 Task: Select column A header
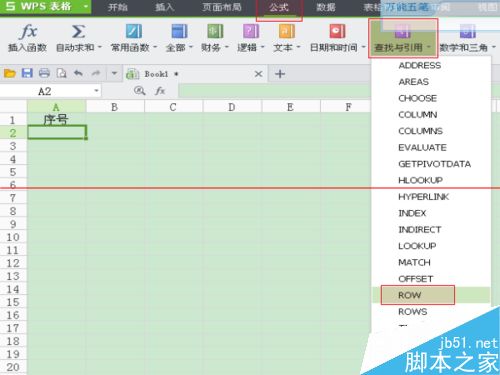coord(56,107)
